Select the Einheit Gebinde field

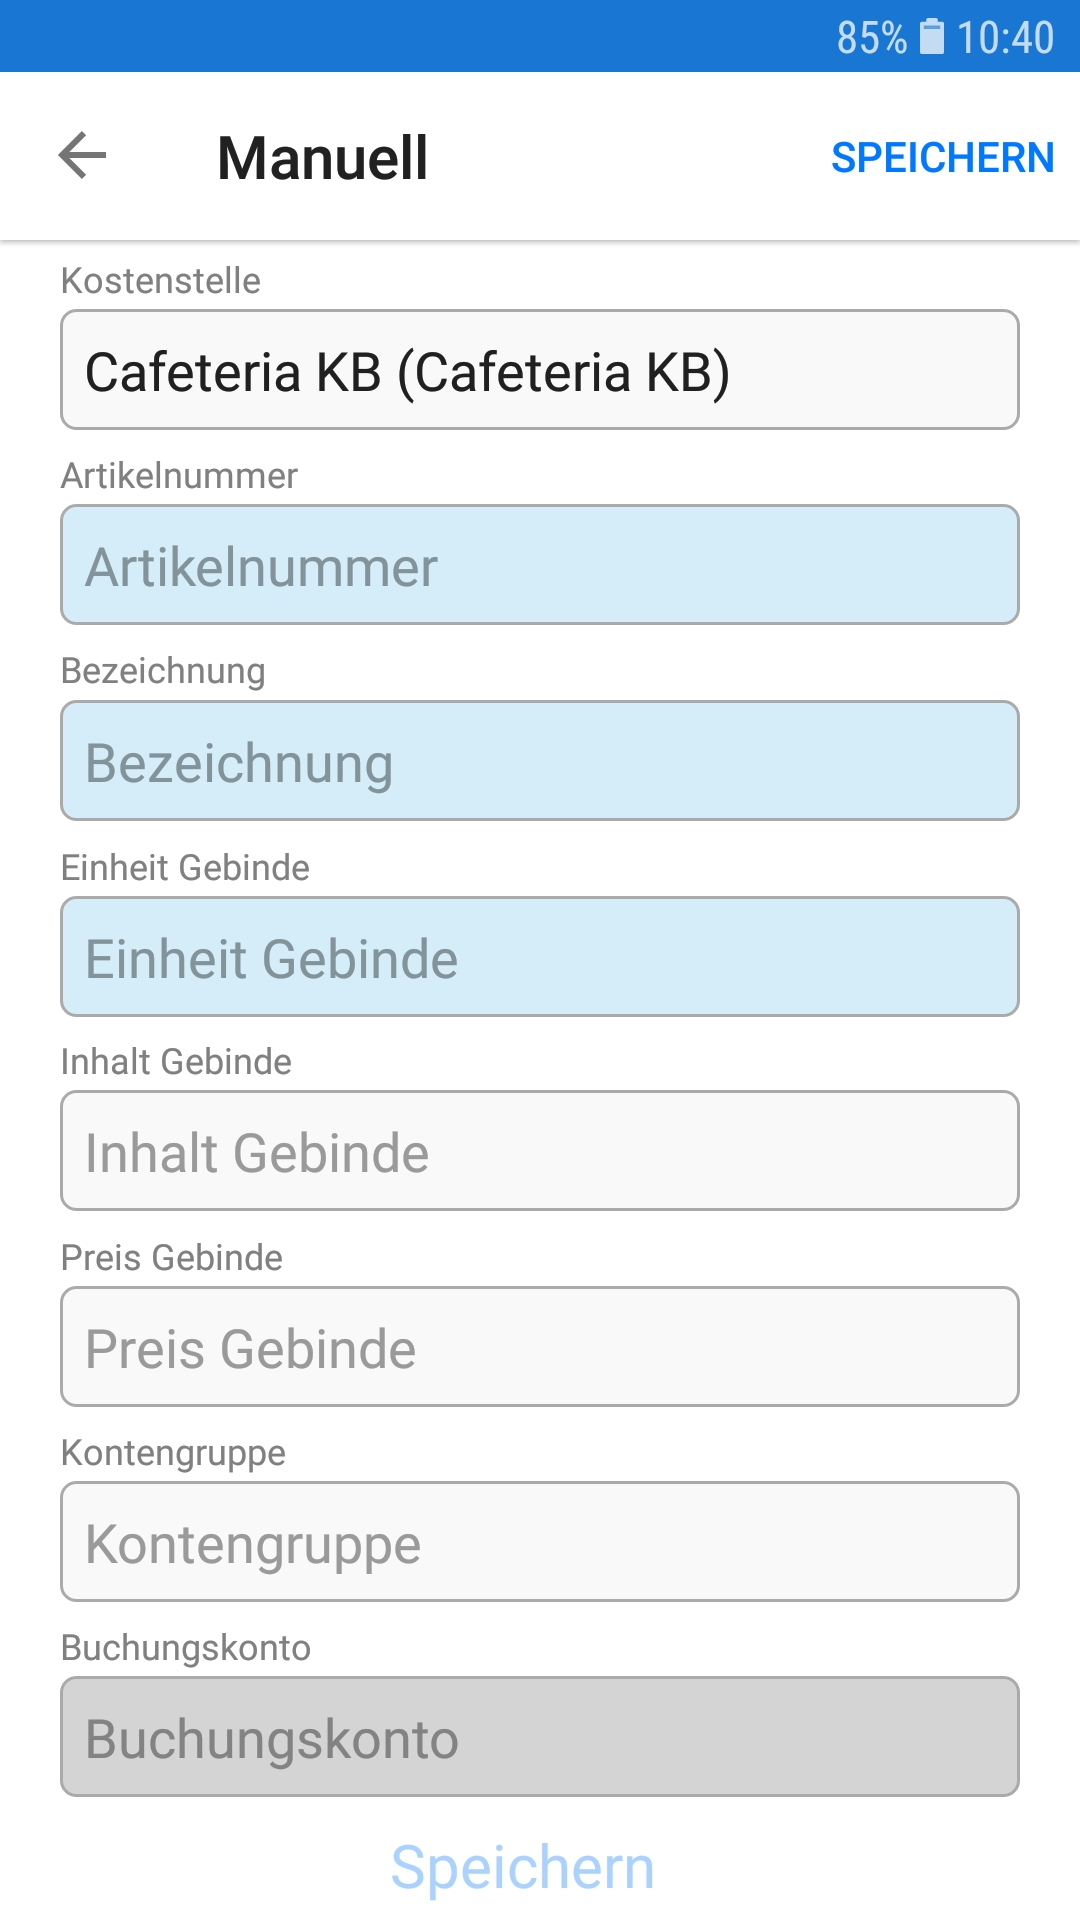click(540, 957)
